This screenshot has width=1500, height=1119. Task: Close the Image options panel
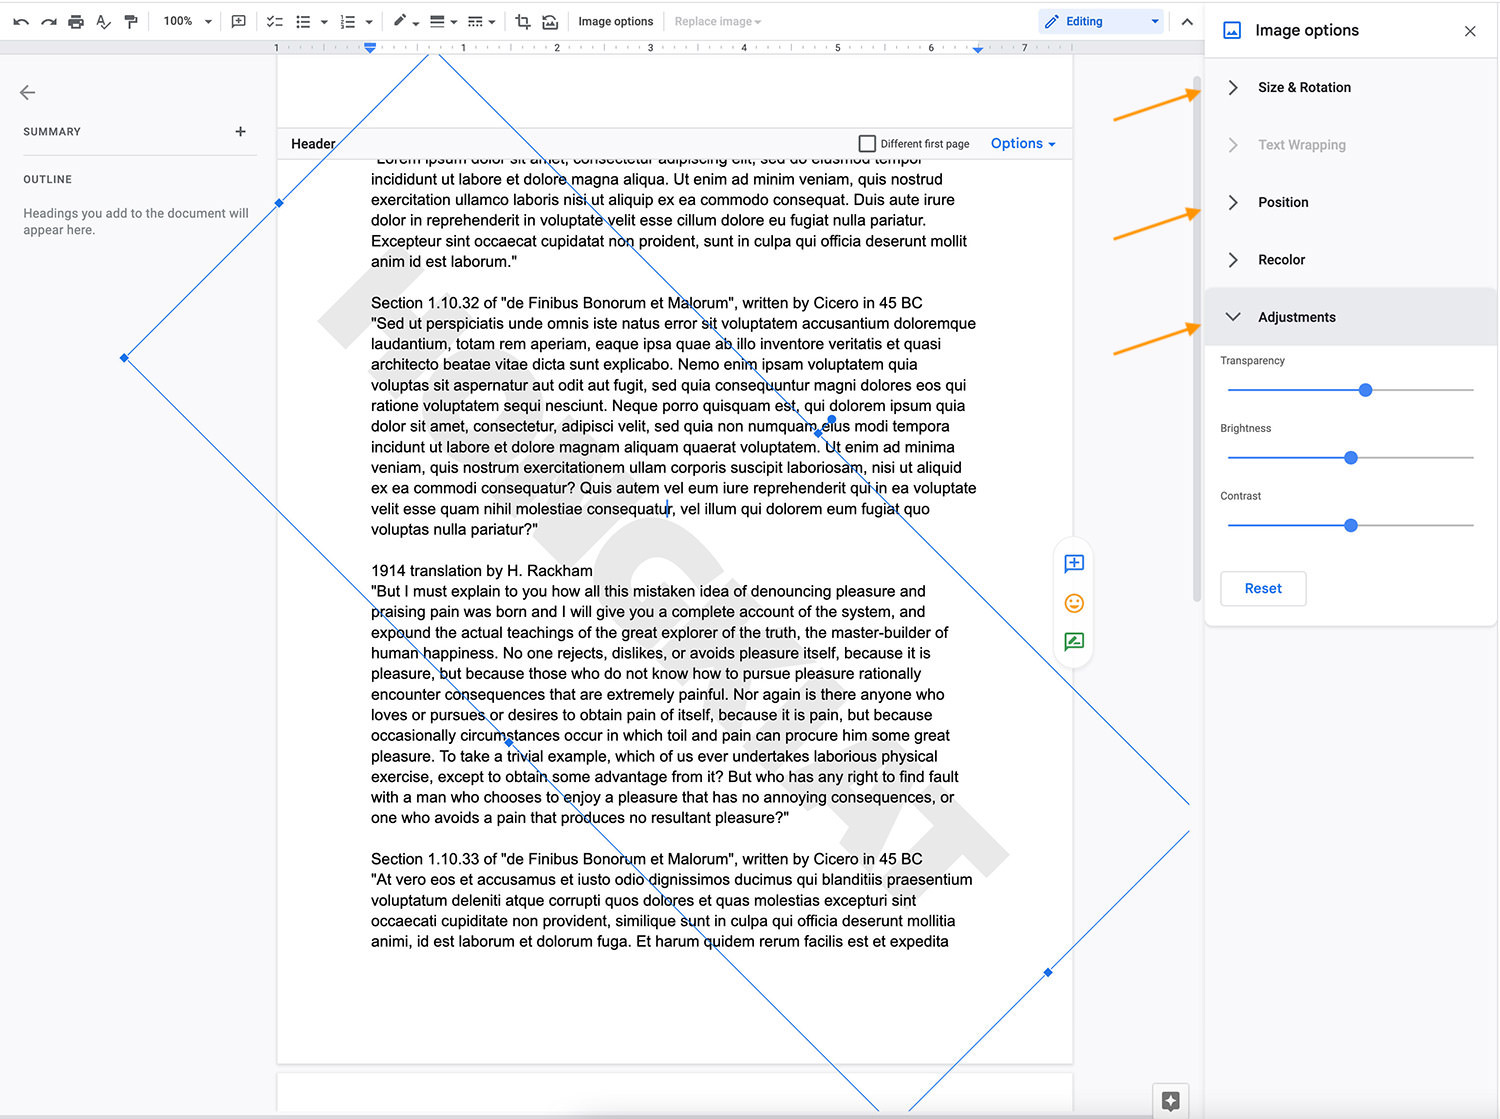pyautogui.click(x=1470, y=31)
